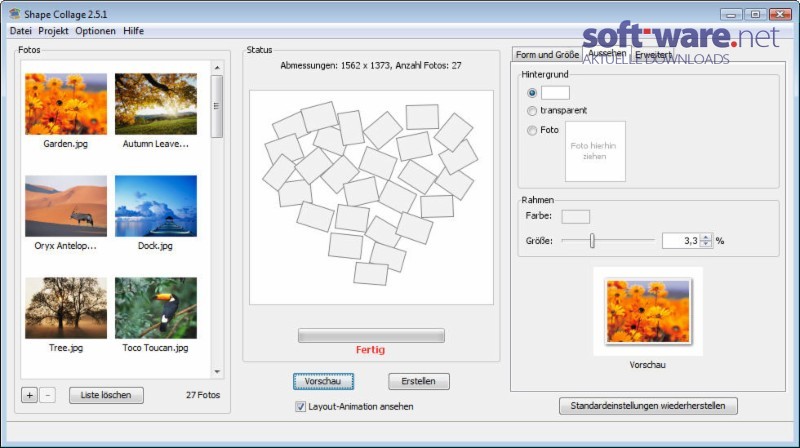Open the Projekt menu
Screen dimensions: 800x448
click(x=53, y=31)
